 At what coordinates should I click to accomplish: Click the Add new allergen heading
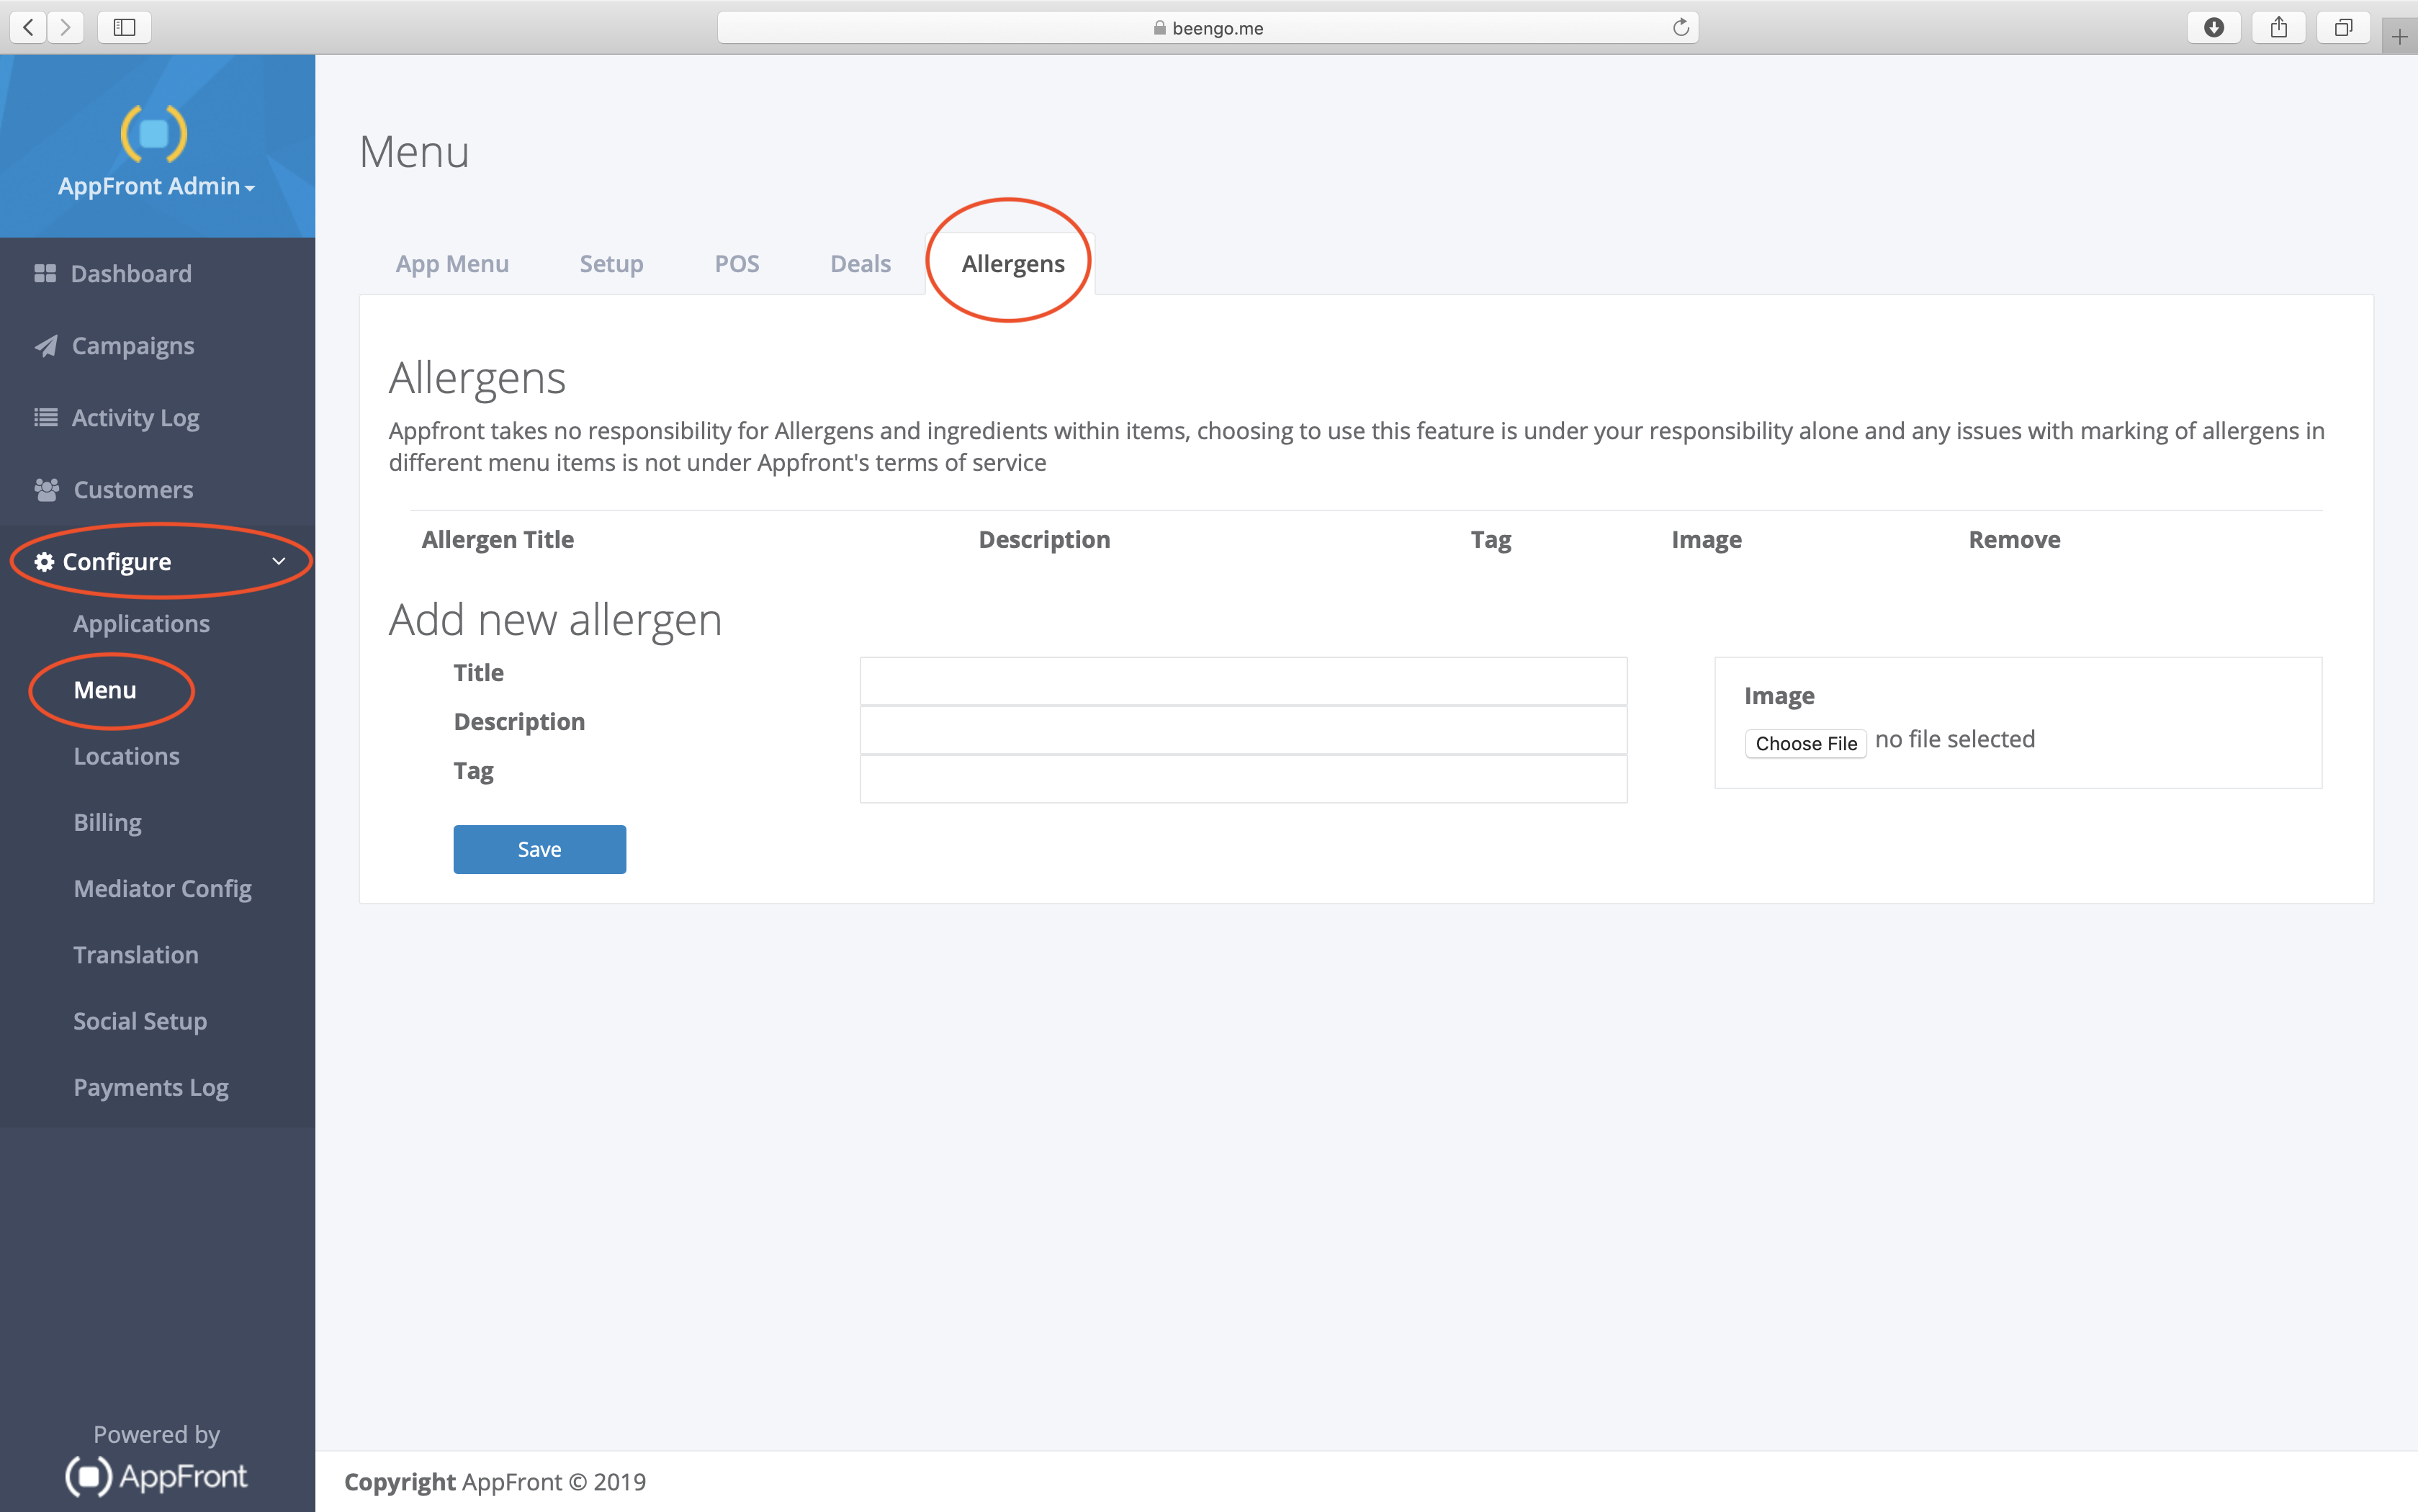click(x=555, y=620)
